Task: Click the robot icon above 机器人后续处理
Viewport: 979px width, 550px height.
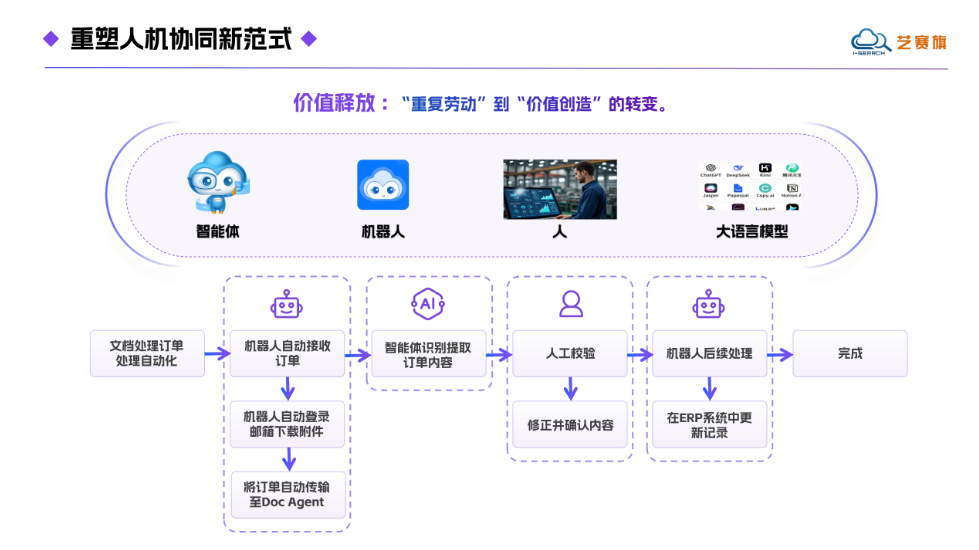Action: click(x=709, y=304)
